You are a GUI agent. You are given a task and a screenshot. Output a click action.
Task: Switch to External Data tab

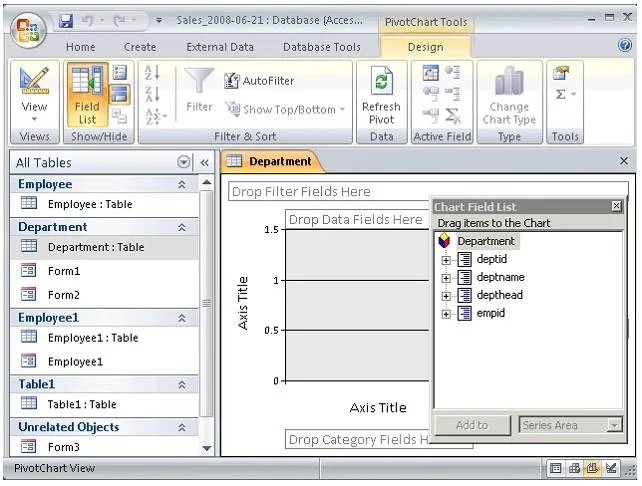(x=220, y=47)
